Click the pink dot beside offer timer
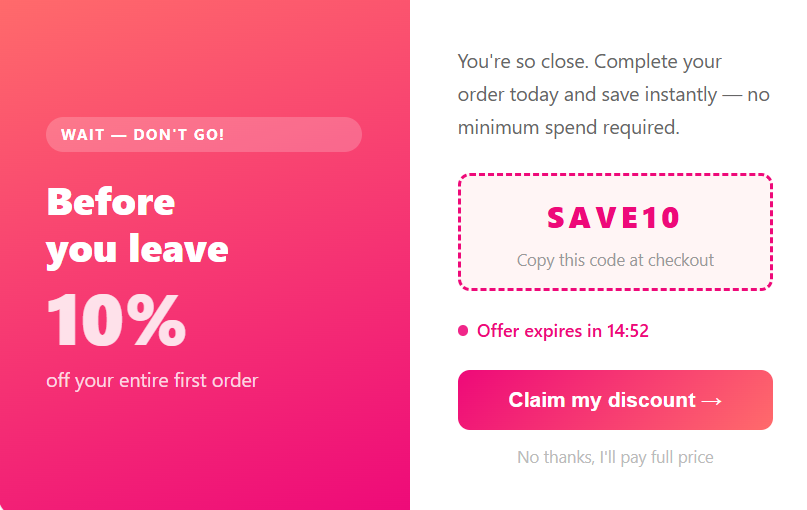Screen dimensions: 807x510 pyautogui.click(x=463, y=331)
